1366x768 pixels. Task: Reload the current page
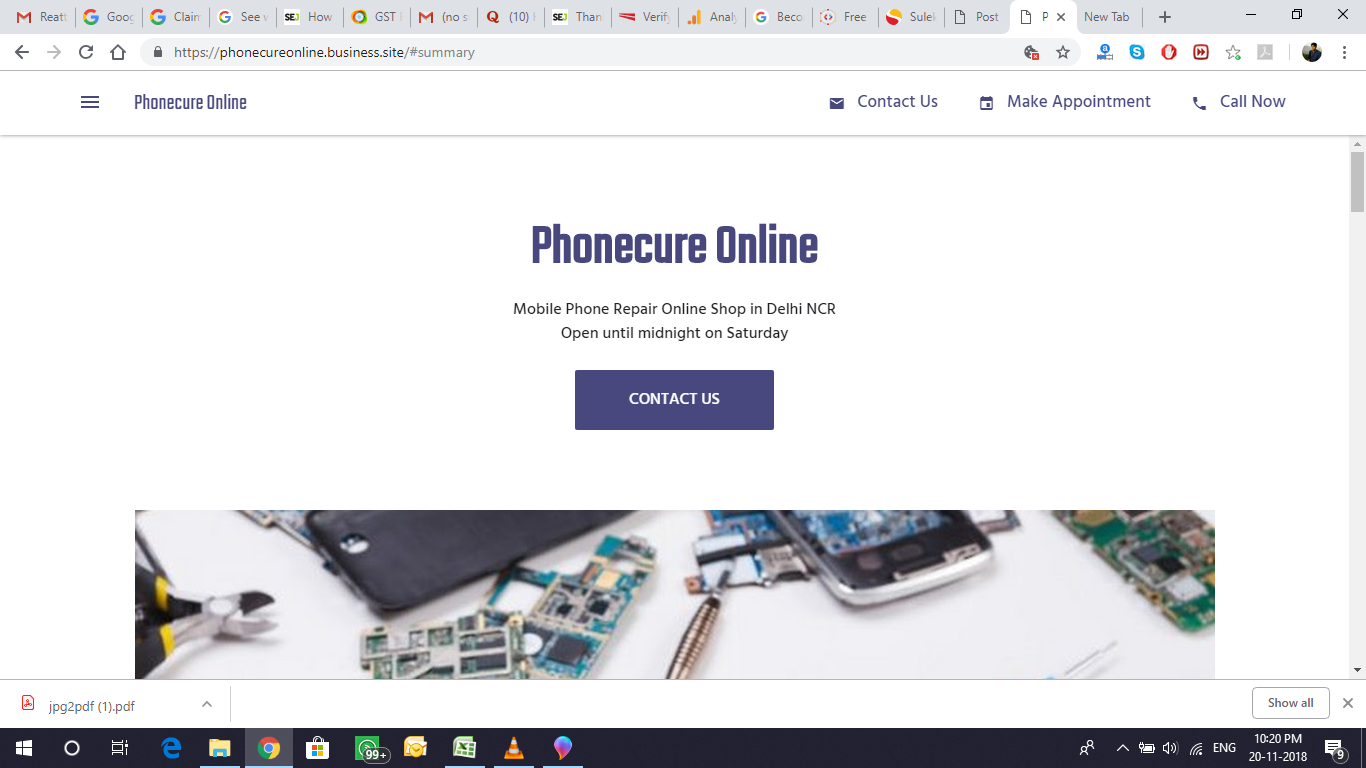tap(86, 52)
